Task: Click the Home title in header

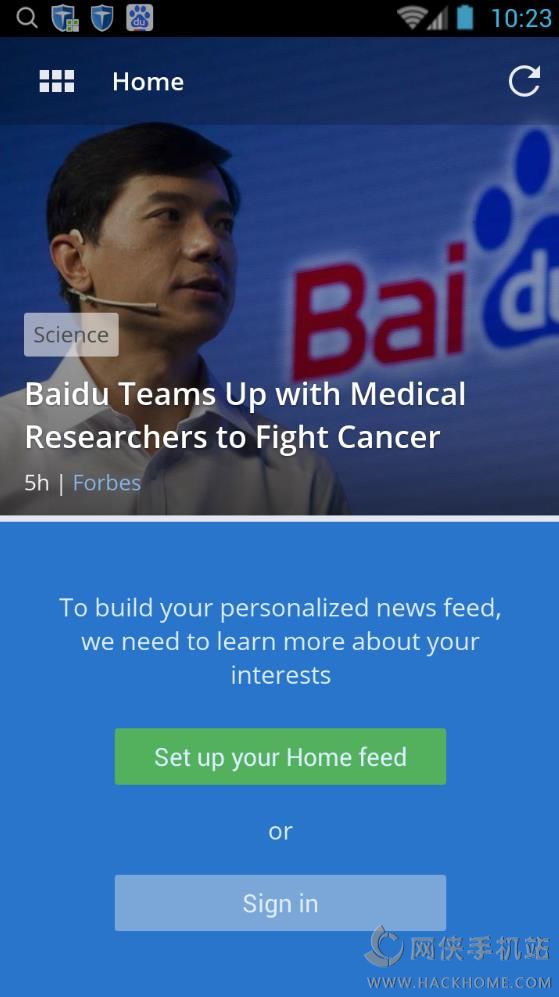Action: tap(148, 81)
